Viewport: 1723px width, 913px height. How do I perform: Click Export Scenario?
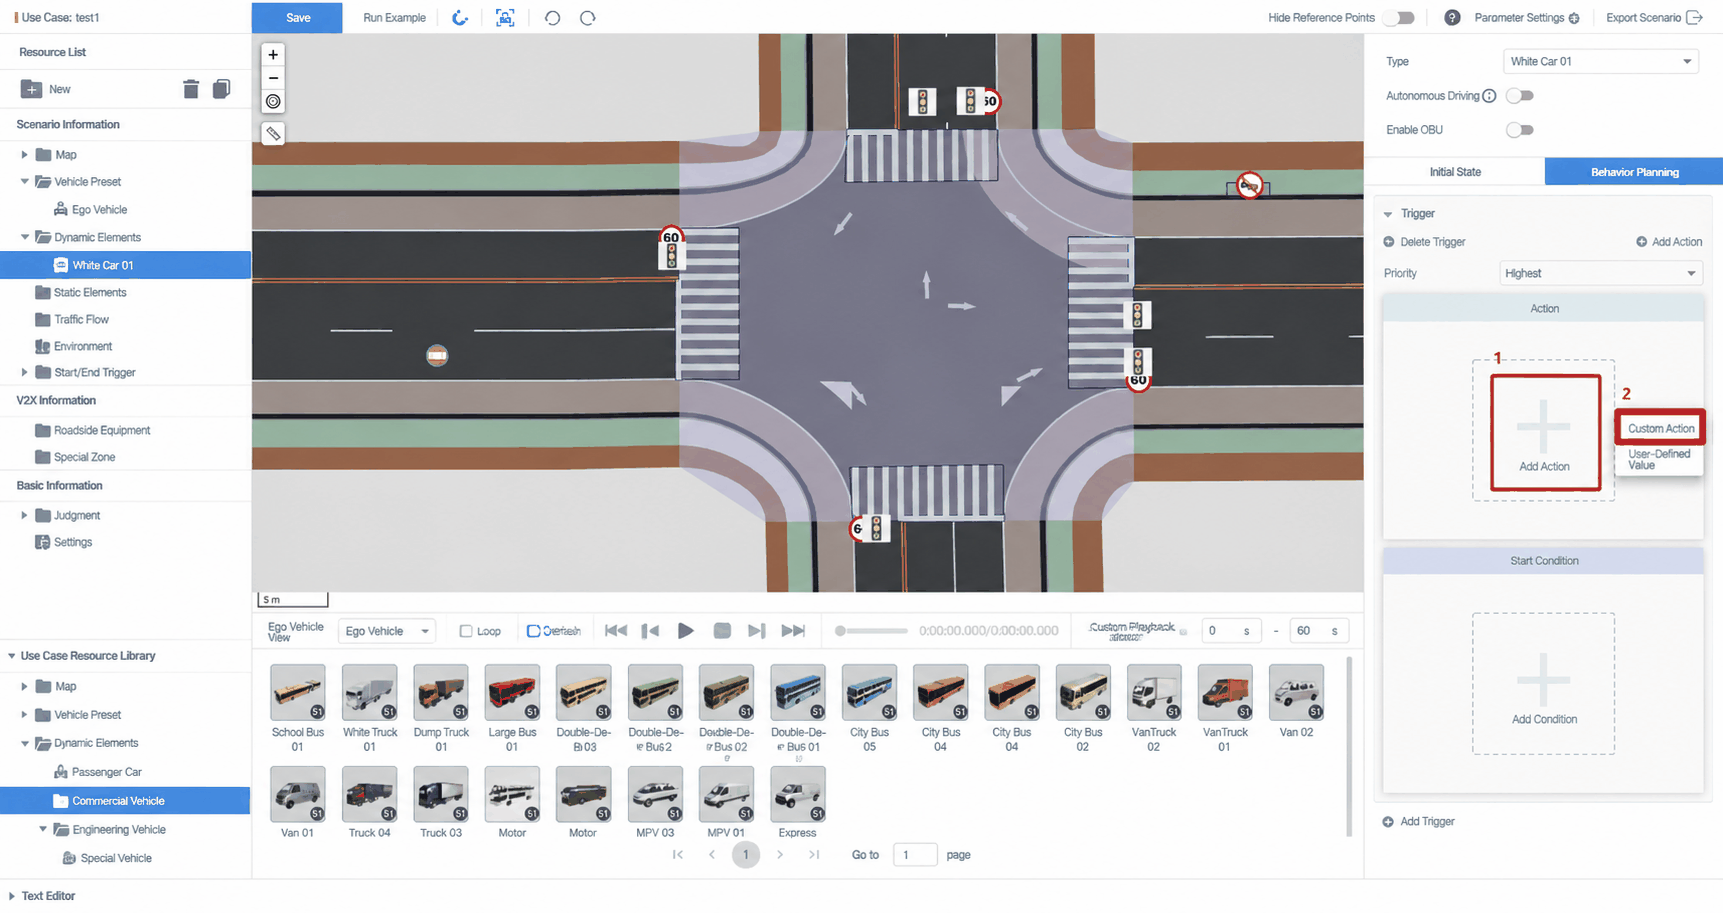pyautogui.click(x=1653, y=18)
